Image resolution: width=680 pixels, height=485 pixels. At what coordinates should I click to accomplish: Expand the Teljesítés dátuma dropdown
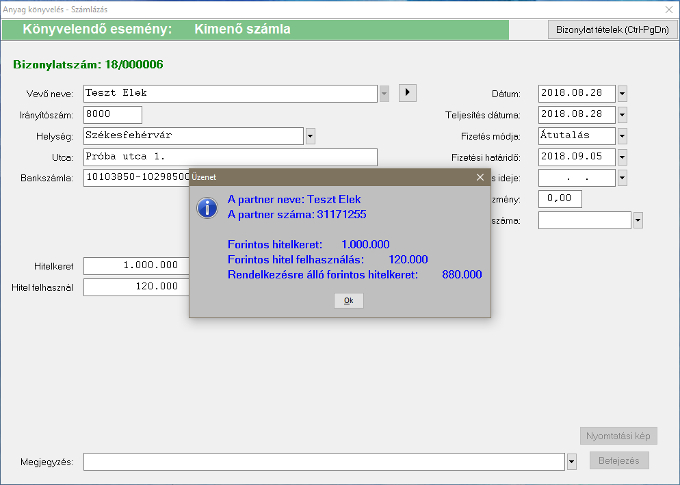pyautogui.click(x=622, y=114)
